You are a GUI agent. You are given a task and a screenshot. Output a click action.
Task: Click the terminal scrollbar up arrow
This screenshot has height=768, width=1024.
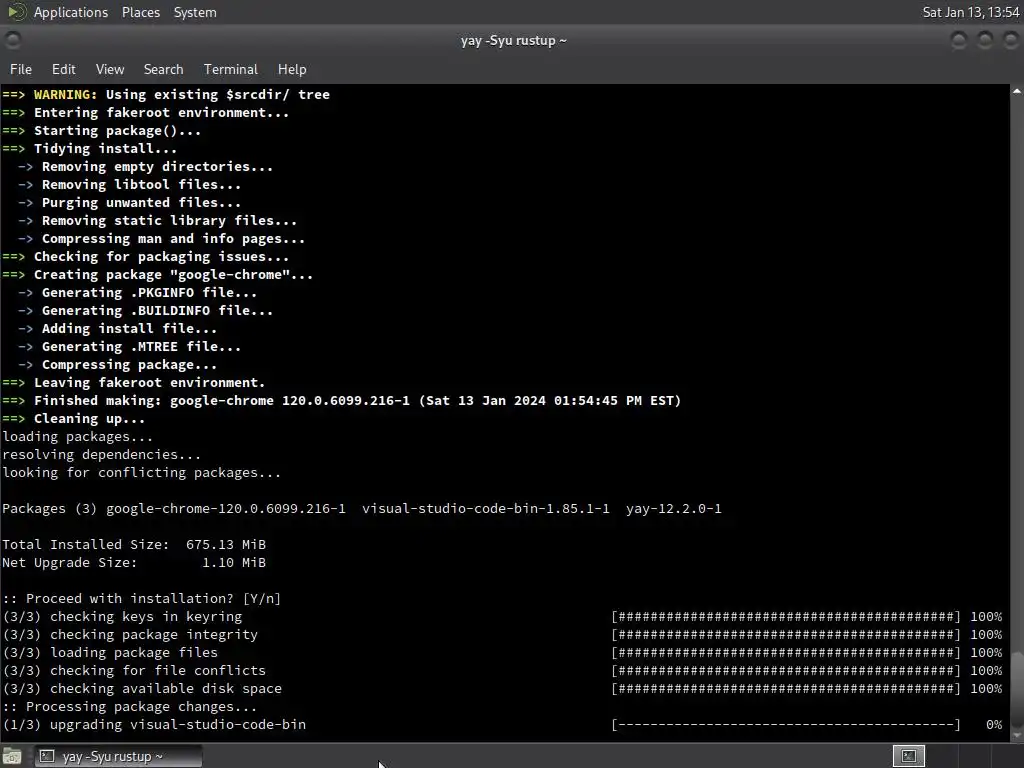(x=1017, y=91)
